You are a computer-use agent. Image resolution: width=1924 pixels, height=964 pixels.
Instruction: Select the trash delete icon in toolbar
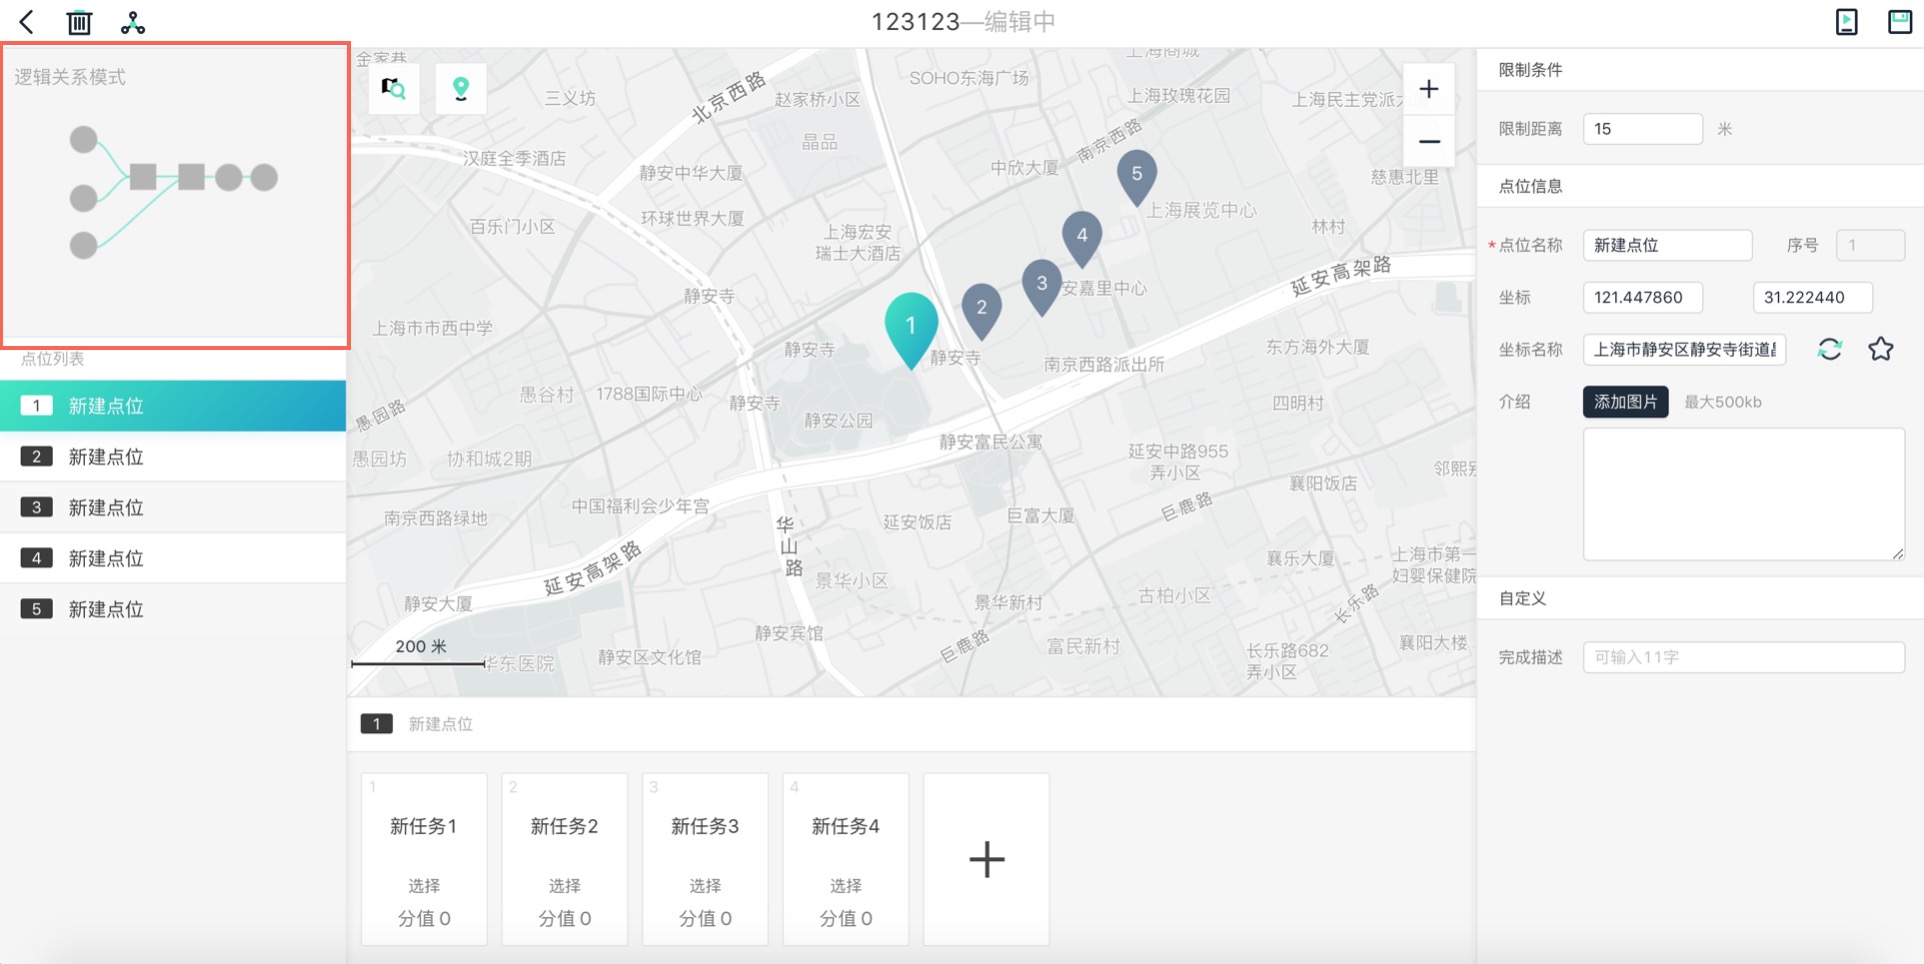coord(79,20)
